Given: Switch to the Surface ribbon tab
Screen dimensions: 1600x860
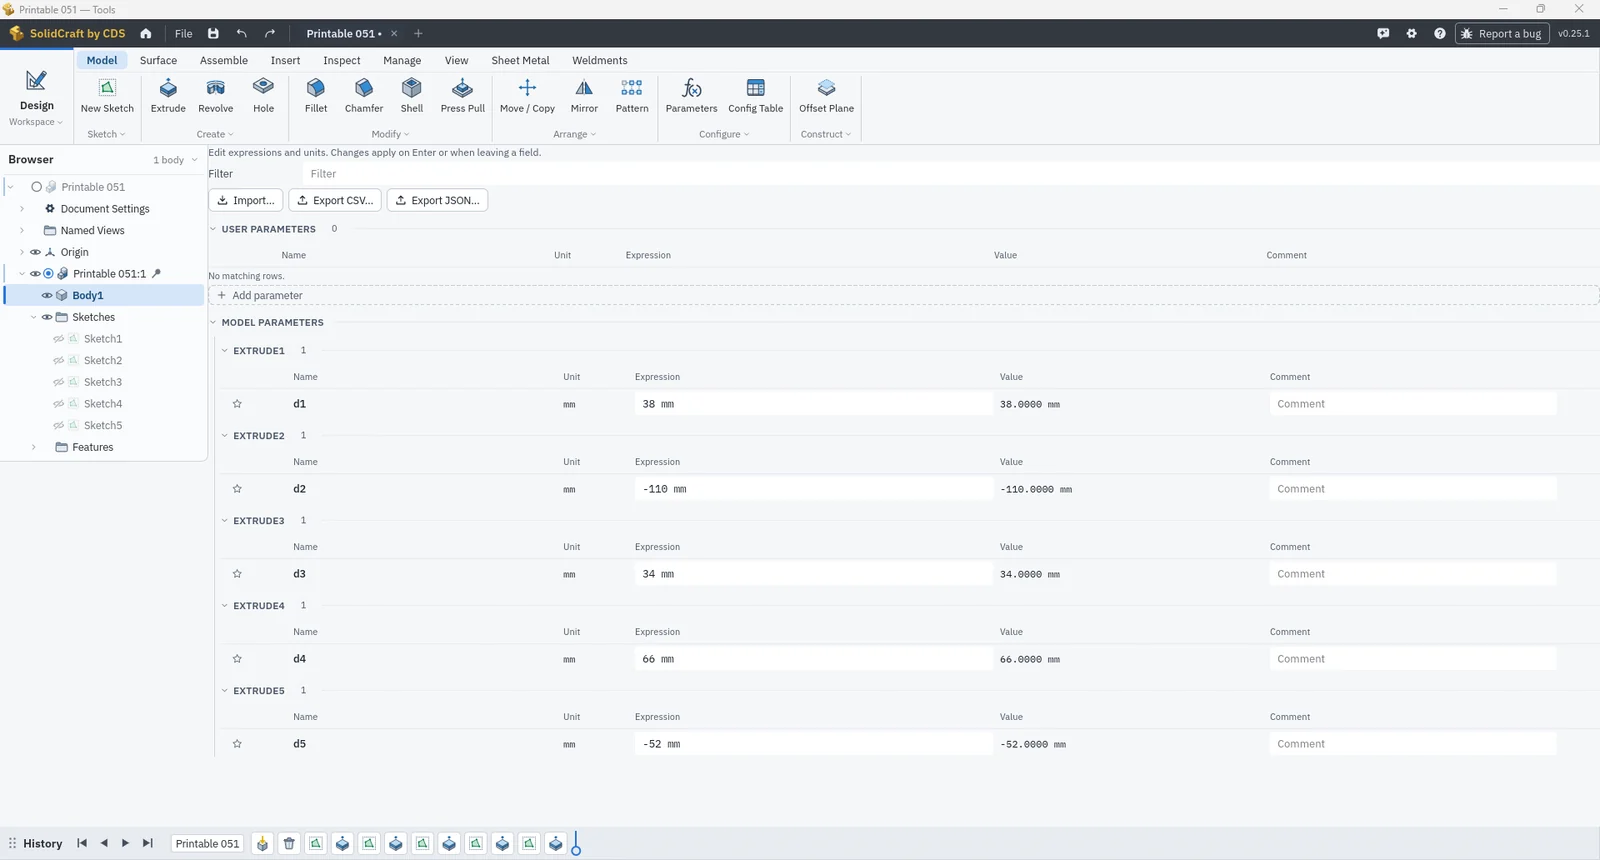Looking at the screenshot, I should click(x=158, y=60).
